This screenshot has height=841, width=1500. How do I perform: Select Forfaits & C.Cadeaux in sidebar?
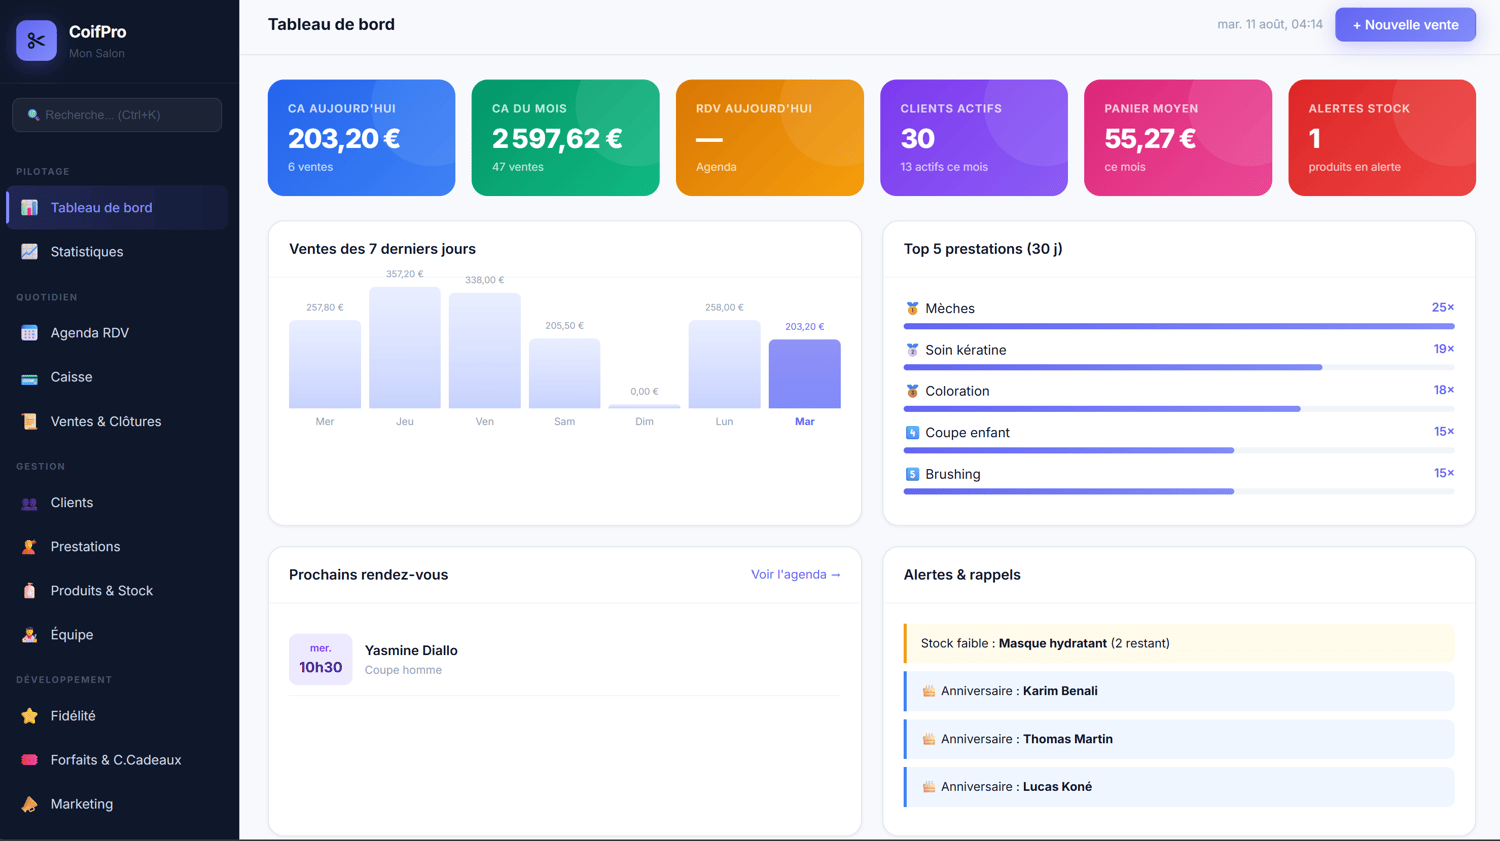[117, 760]
